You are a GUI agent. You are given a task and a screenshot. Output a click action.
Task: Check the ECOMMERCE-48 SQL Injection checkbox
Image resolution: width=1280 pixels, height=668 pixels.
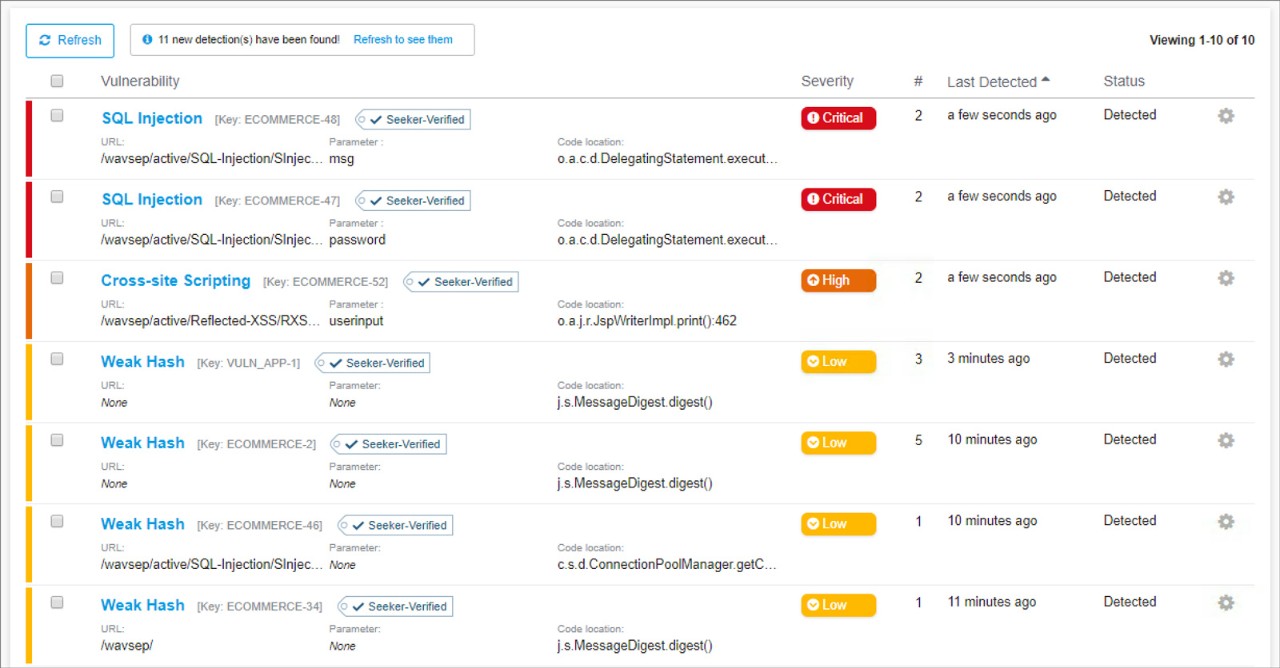(x=57, y=116)
